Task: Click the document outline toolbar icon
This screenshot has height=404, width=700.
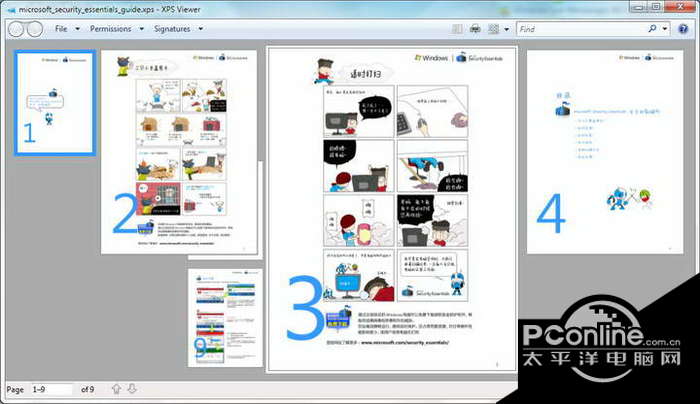Action: pos(457,29)
